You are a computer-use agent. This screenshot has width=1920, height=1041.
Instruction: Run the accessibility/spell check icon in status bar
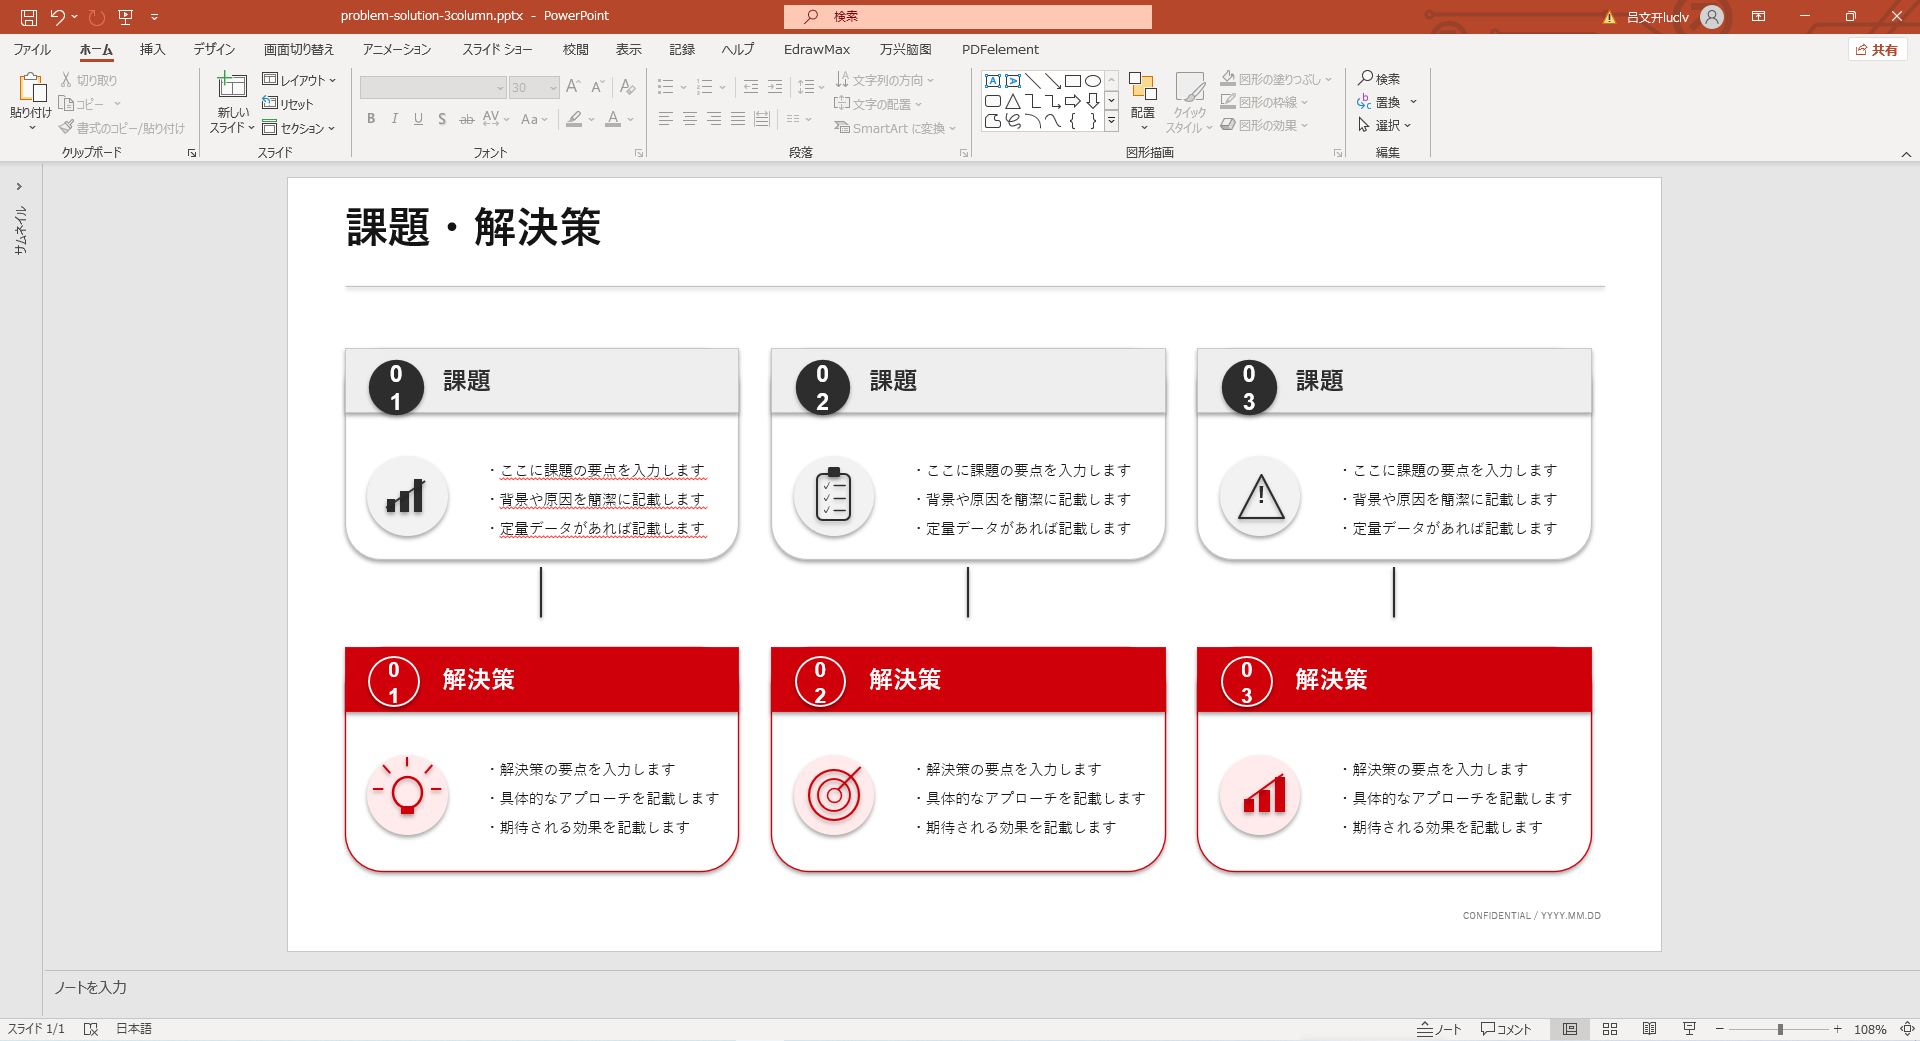pyautogui.click(x=91, y=1029)
